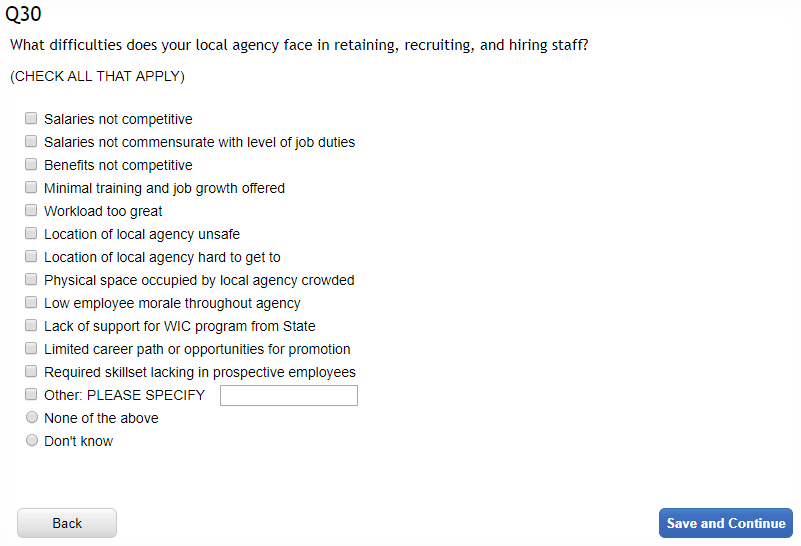Screen dimensions: 801x546
Task: Click the 'Save and Continue' button
Action: [x=725, y=523]
